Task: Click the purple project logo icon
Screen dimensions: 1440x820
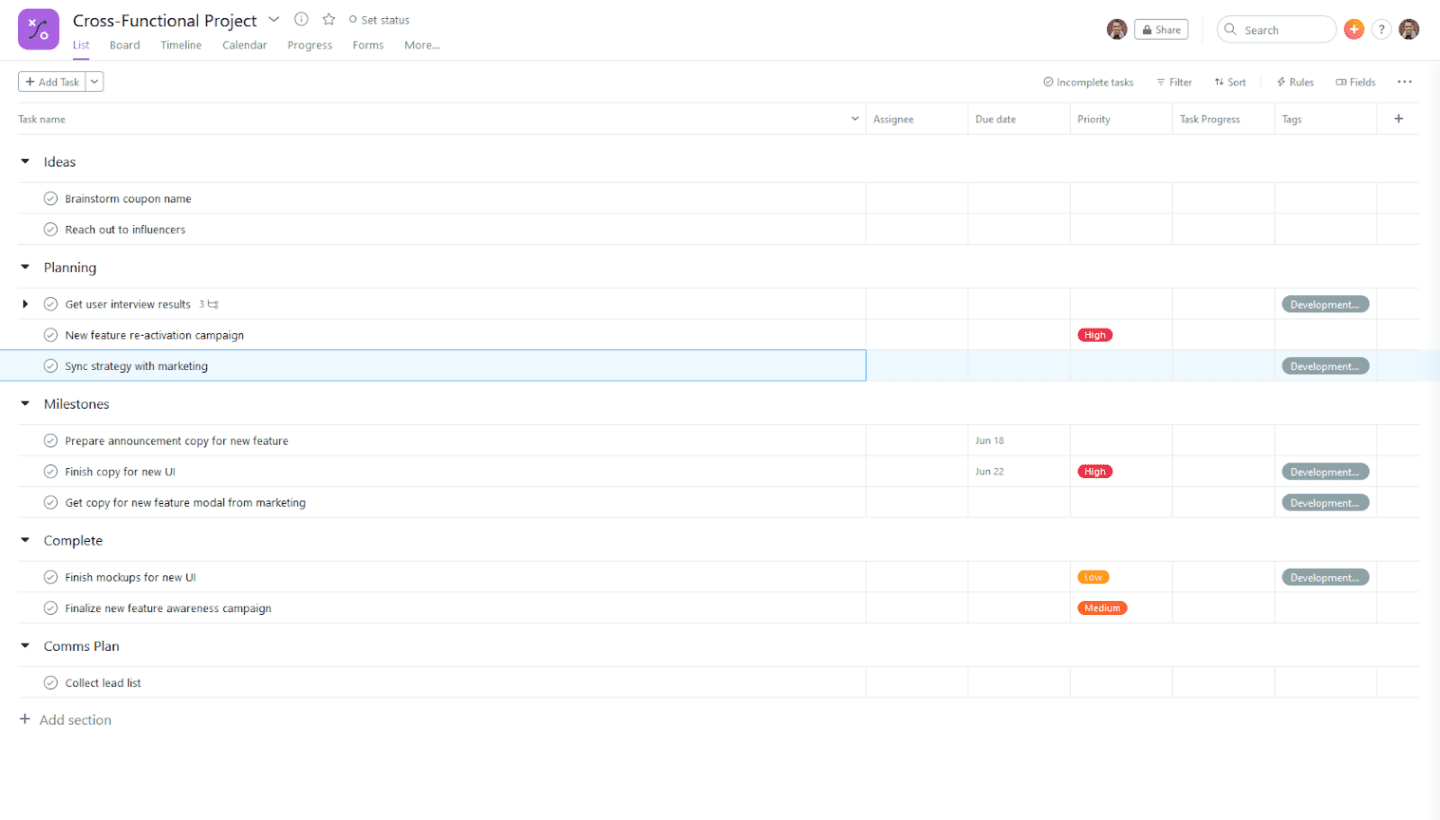Action: point(39,29)
